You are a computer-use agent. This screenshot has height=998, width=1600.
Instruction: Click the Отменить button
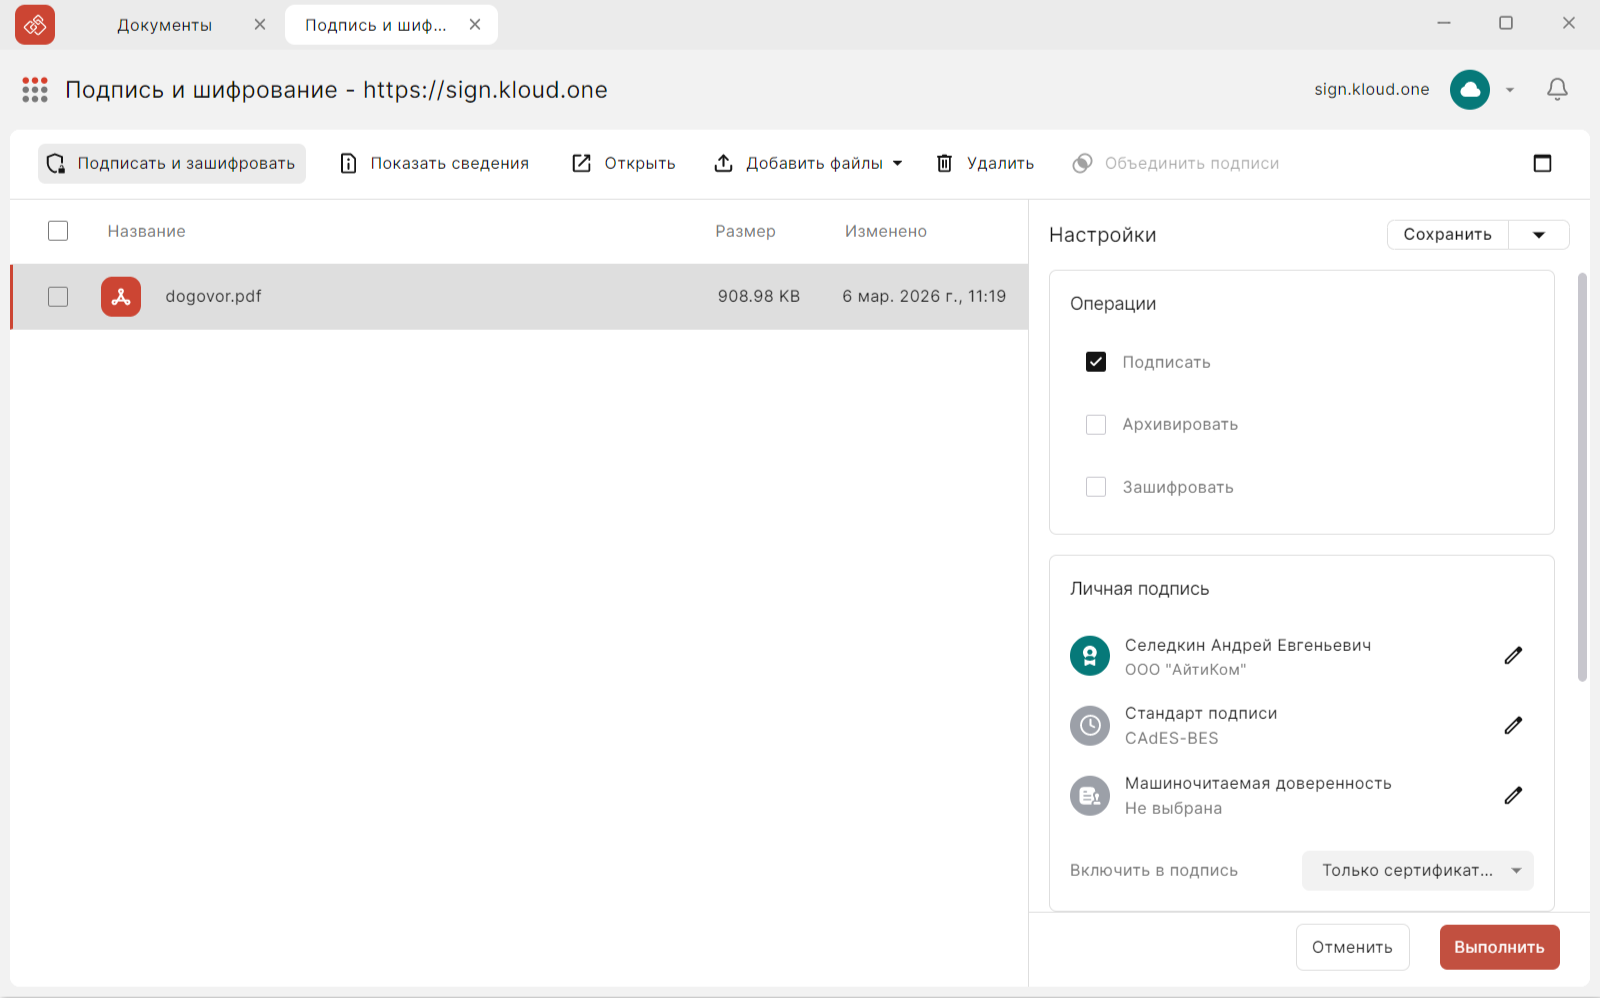[1352, 947]
